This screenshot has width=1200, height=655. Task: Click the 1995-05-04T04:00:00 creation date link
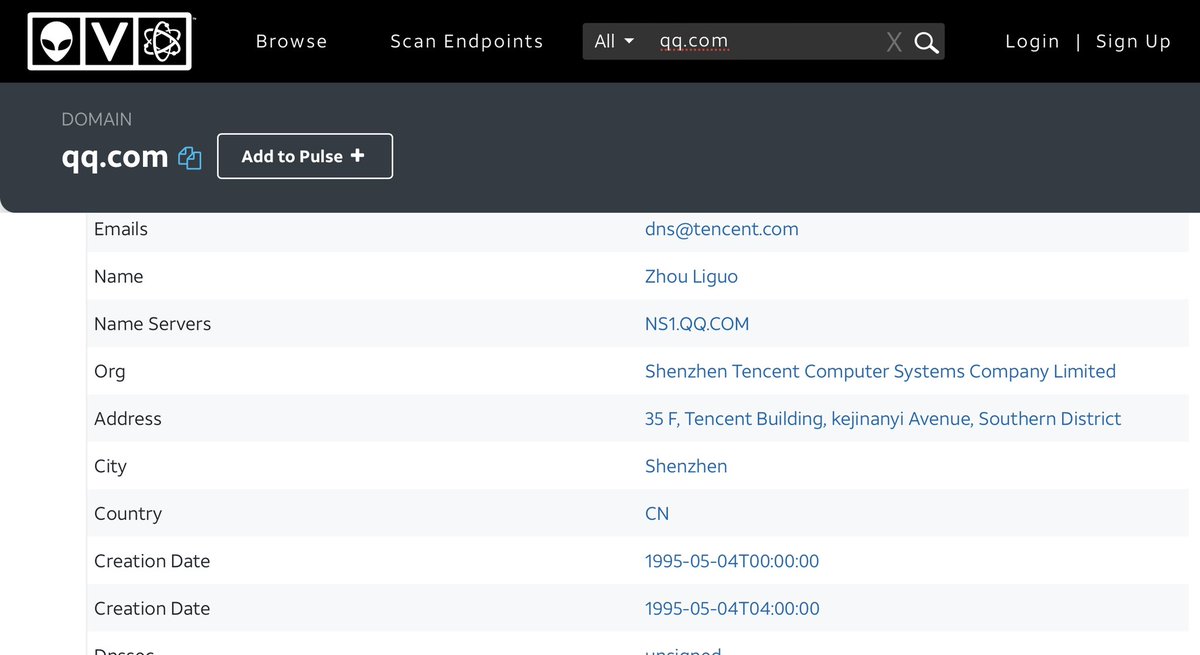tap(731, 609)
